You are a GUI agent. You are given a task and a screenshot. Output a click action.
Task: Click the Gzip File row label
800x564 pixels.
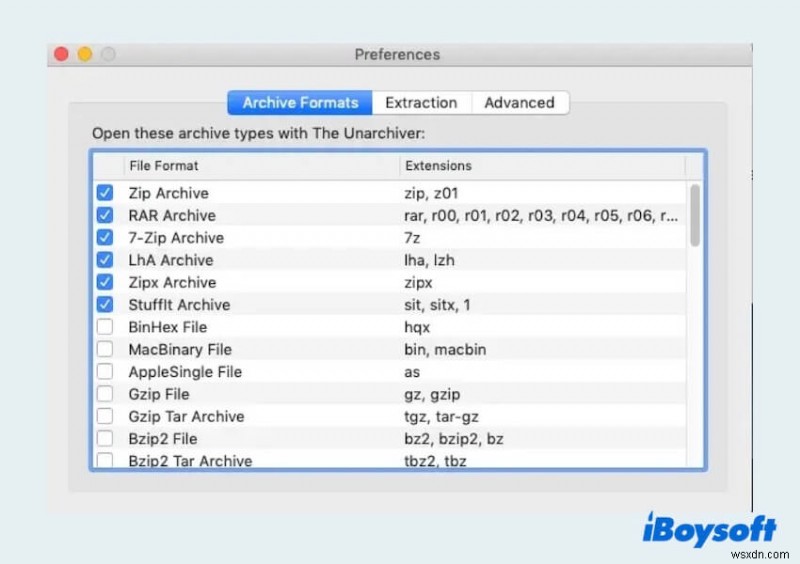pos(159,395)
